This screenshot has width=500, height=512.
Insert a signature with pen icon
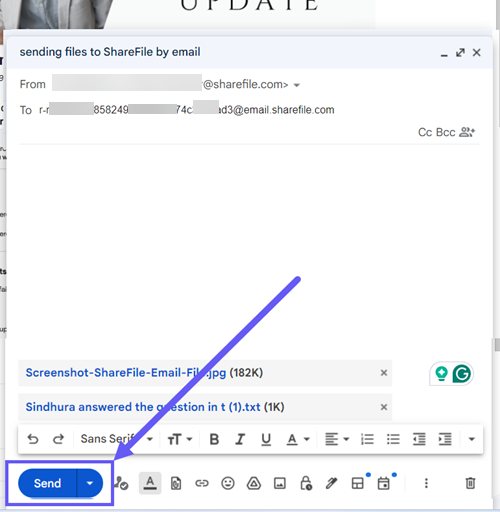pos(331,483)
